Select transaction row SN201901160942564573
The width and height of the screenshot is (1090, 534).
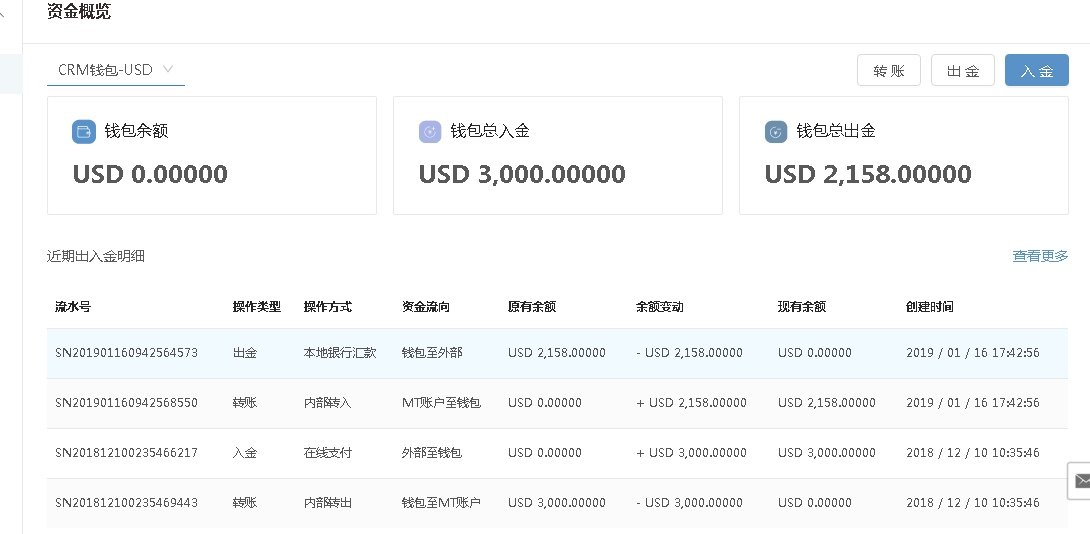(x=126, y=353)
